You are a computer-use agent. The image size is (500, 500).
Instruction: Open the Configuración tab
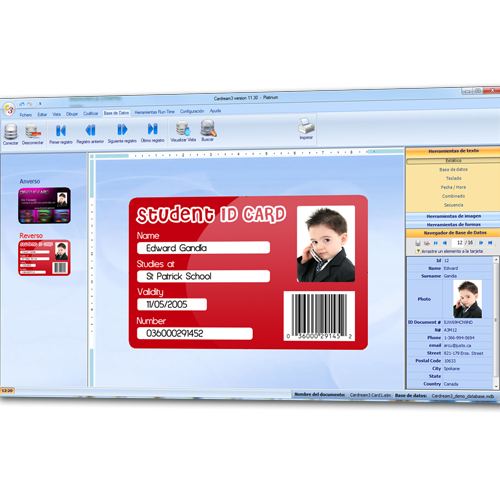[192, 111]
